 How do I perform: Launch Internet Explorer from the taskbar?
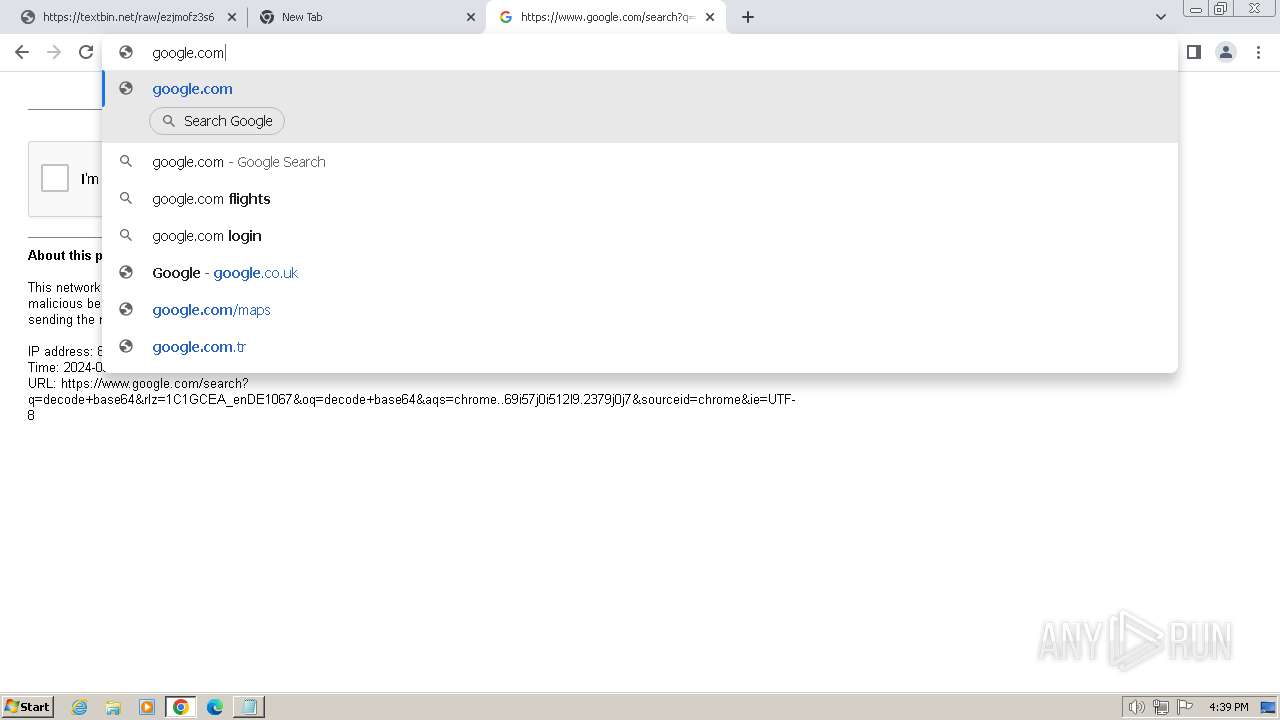[x=80, y=707]
